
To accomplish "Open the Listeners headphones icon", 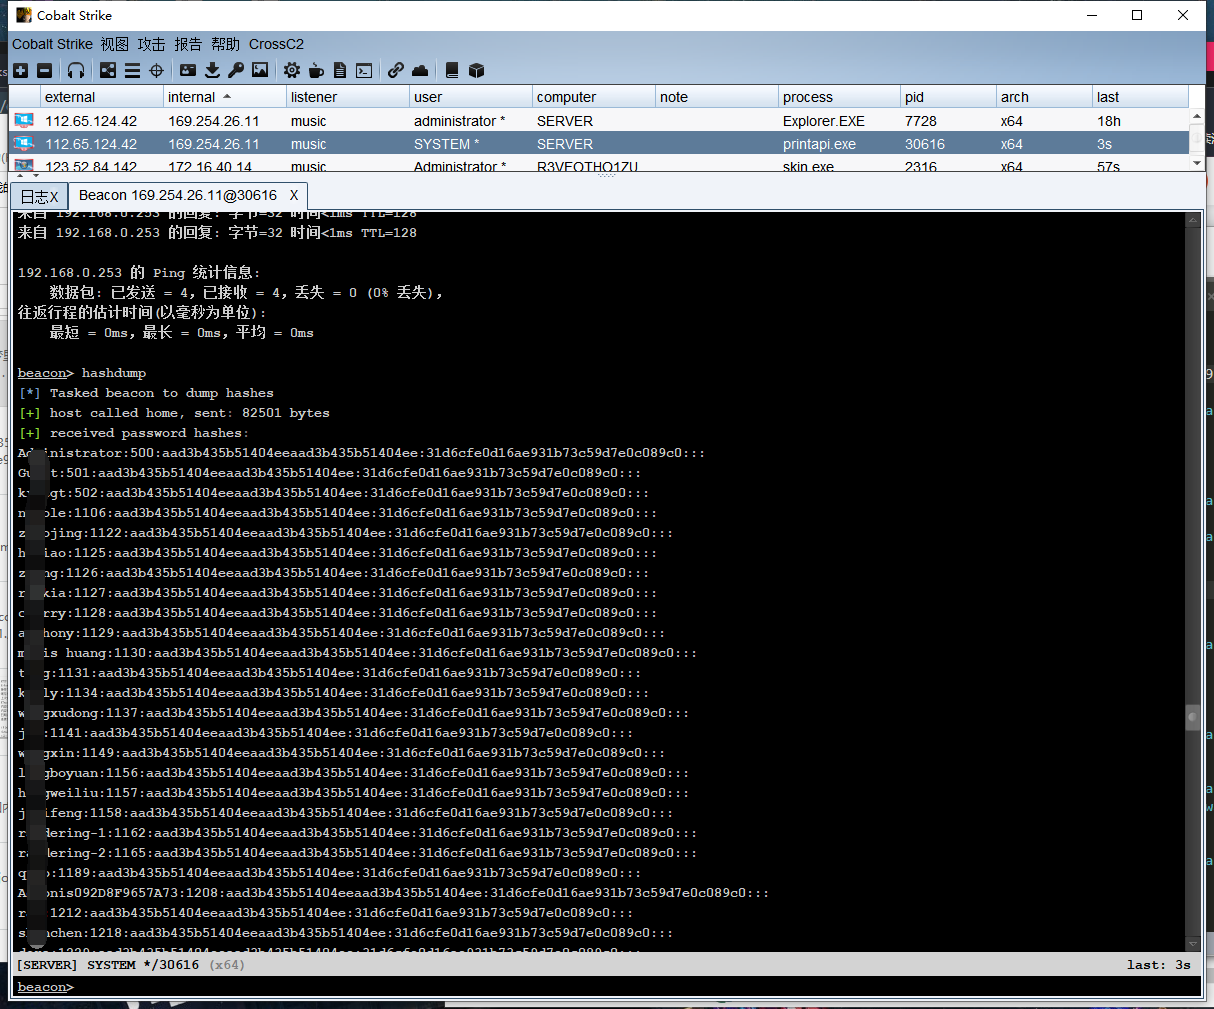I will (76, 70).
